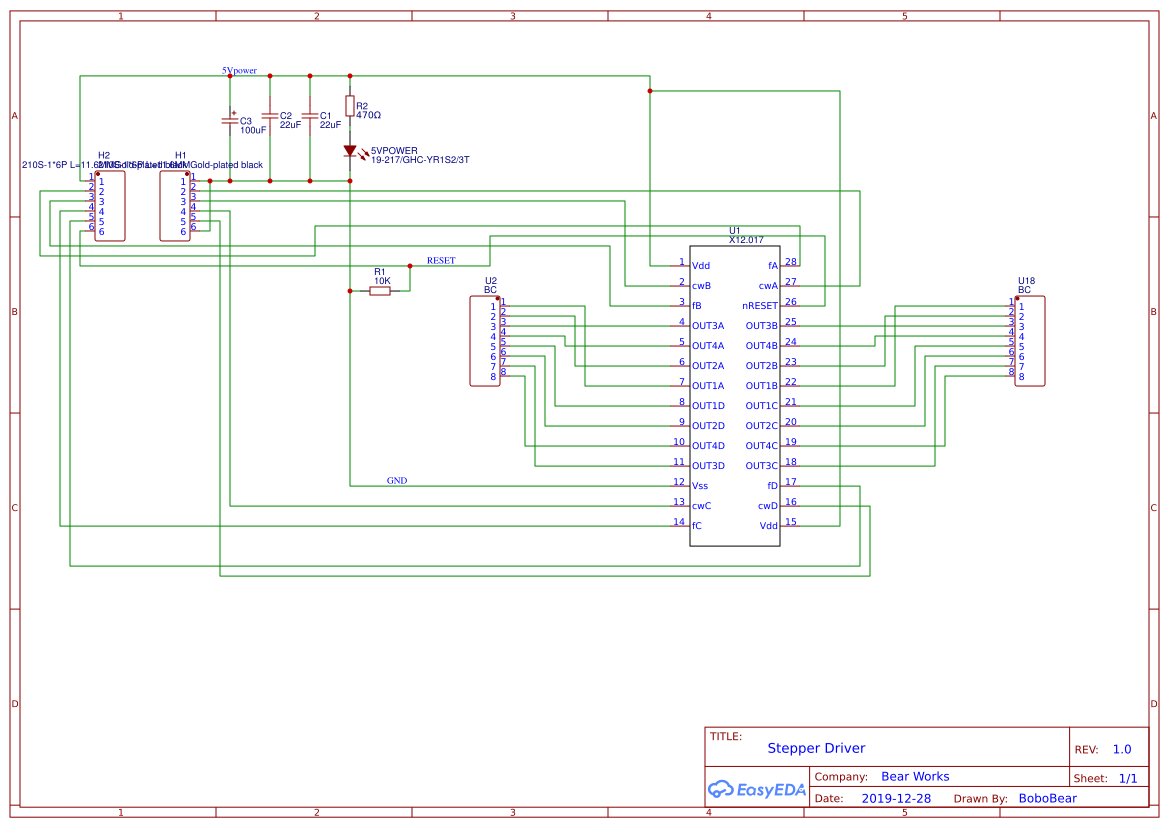This screenshot has height=828, width=1169.
Task: Click the EasyEDA logo in title block
Action: (756, 790)
